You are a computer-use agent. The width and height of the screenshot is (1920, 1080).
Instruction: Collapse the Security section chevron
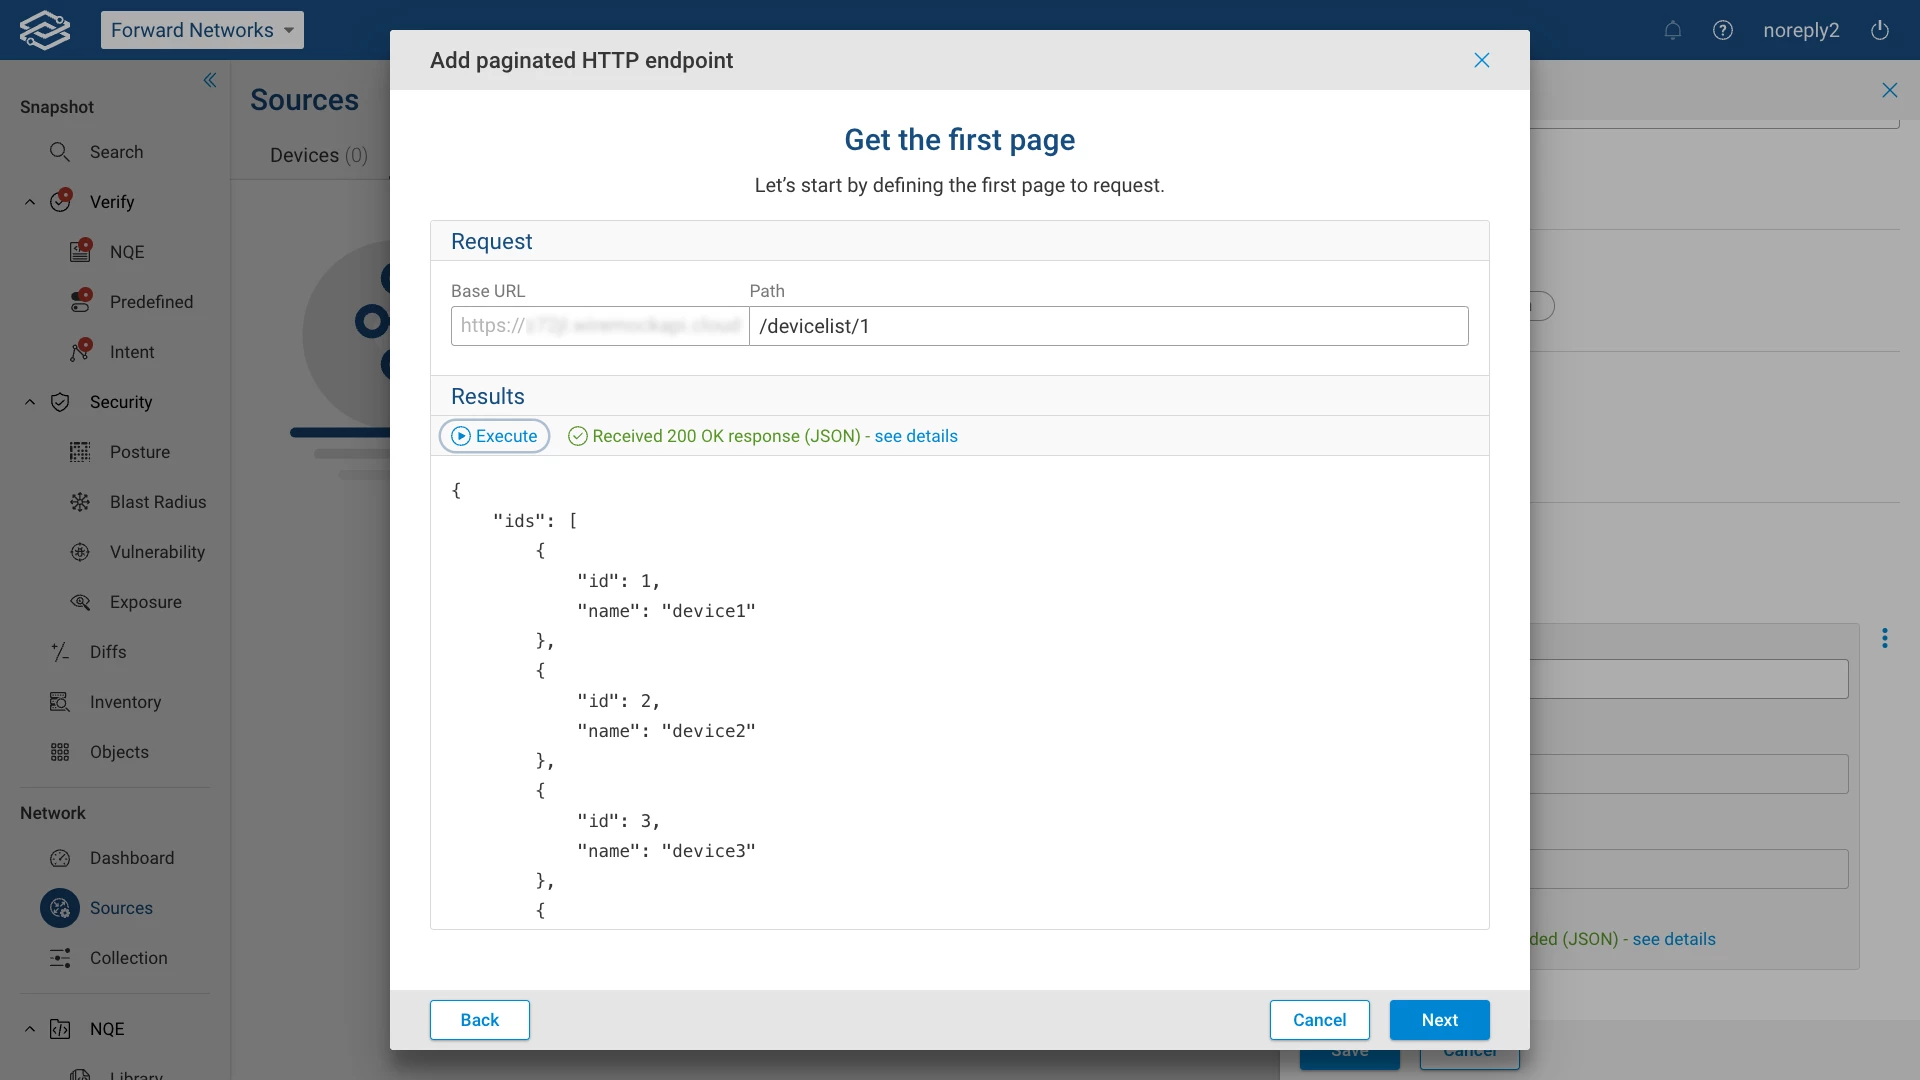pos(30,402)
